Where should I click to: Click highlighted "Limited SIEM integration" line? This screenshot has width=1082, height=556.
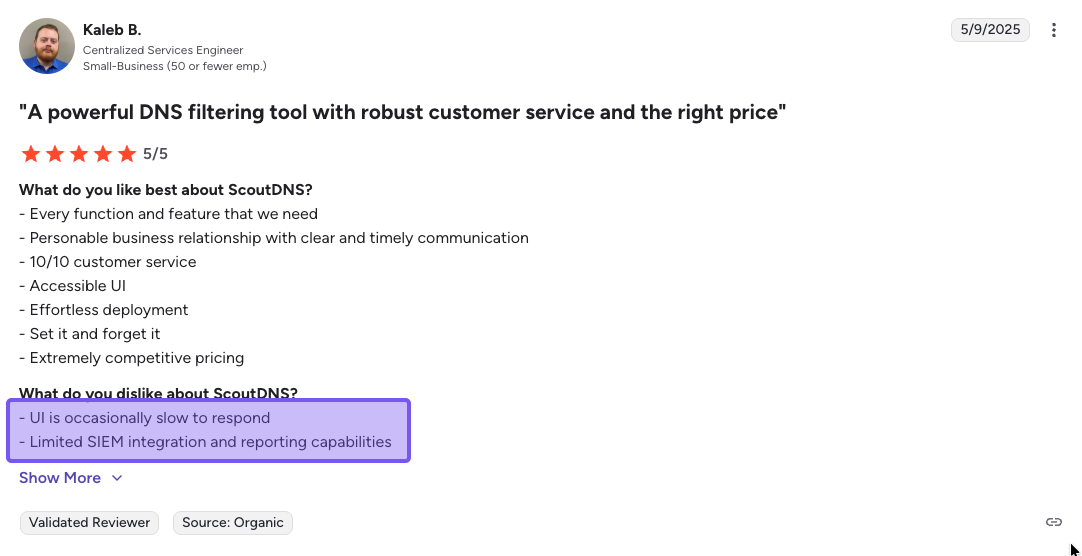205,442
